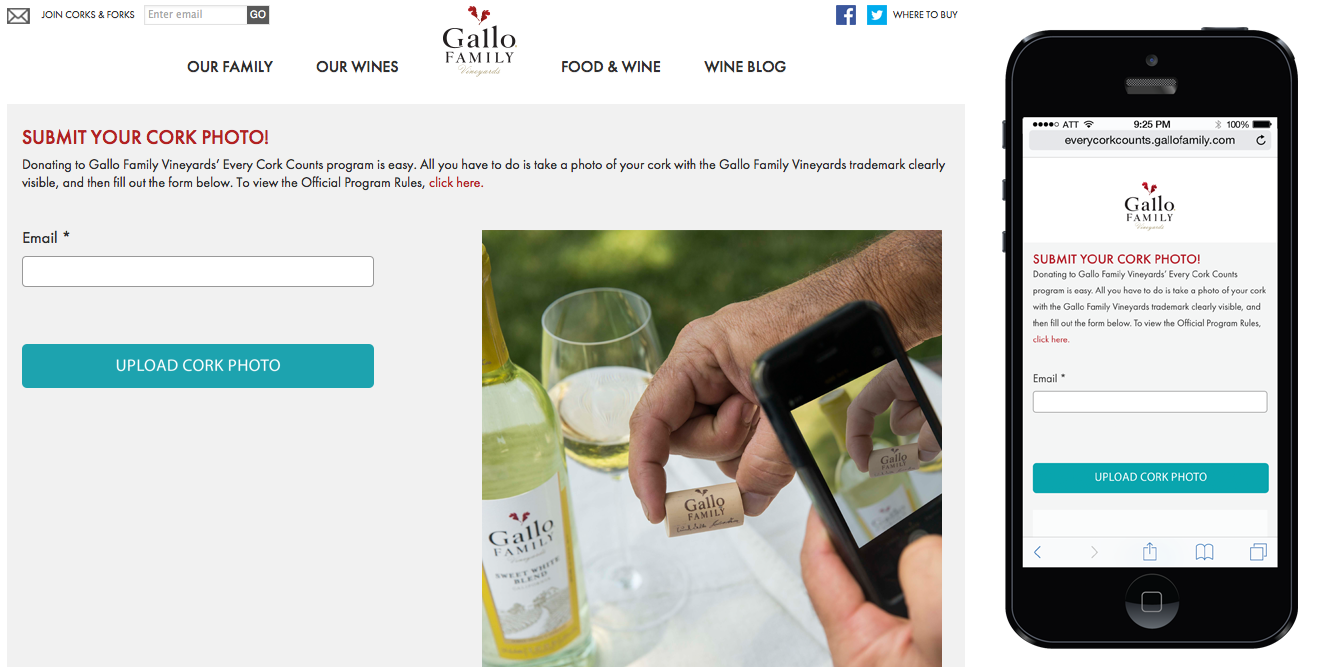The image size is (1330, 667).
Task: Click the GO newsletter button
Action: coord(258,15)
